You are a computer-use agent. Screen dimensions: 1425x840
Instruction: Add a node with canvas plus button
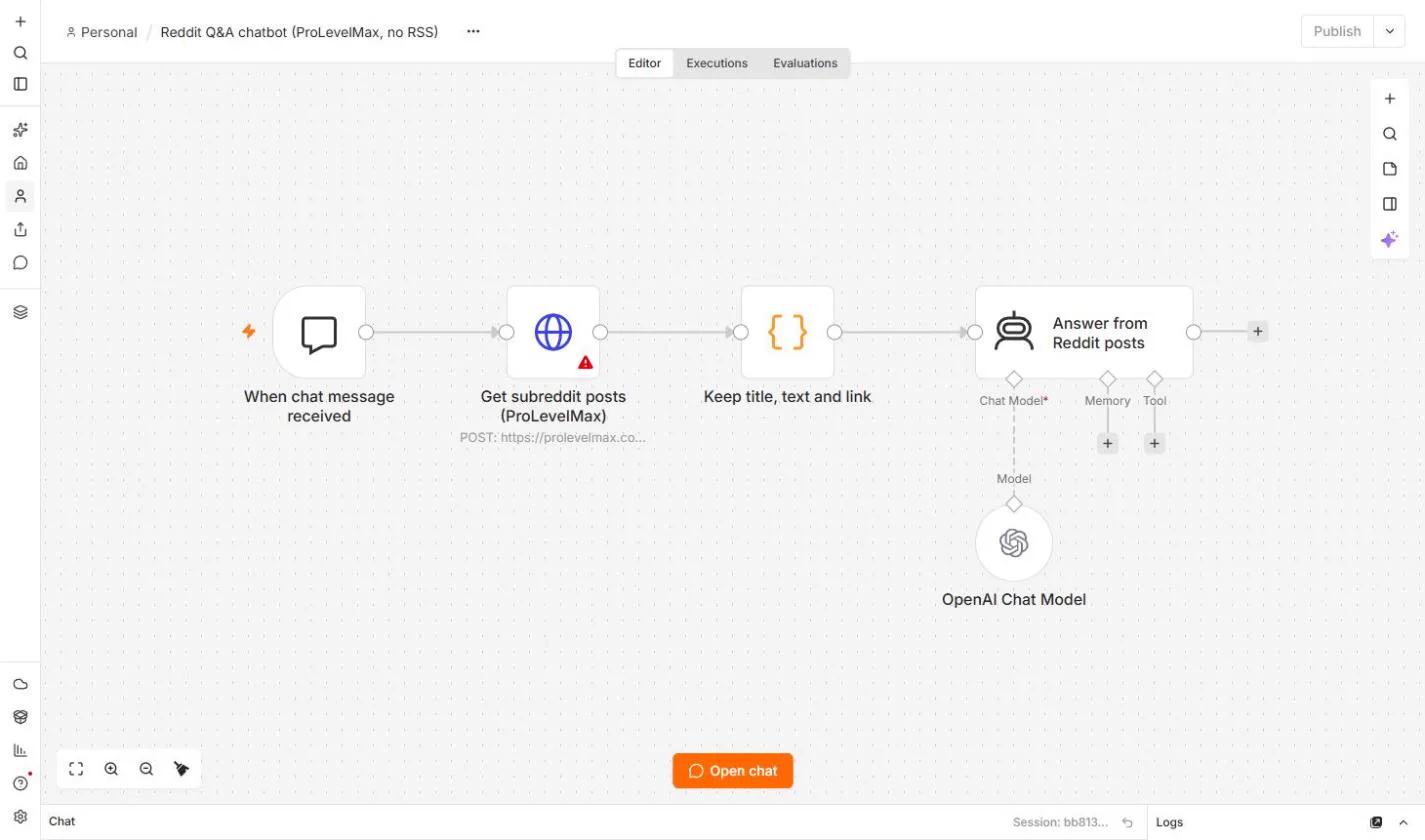(x=1389, y=99)
